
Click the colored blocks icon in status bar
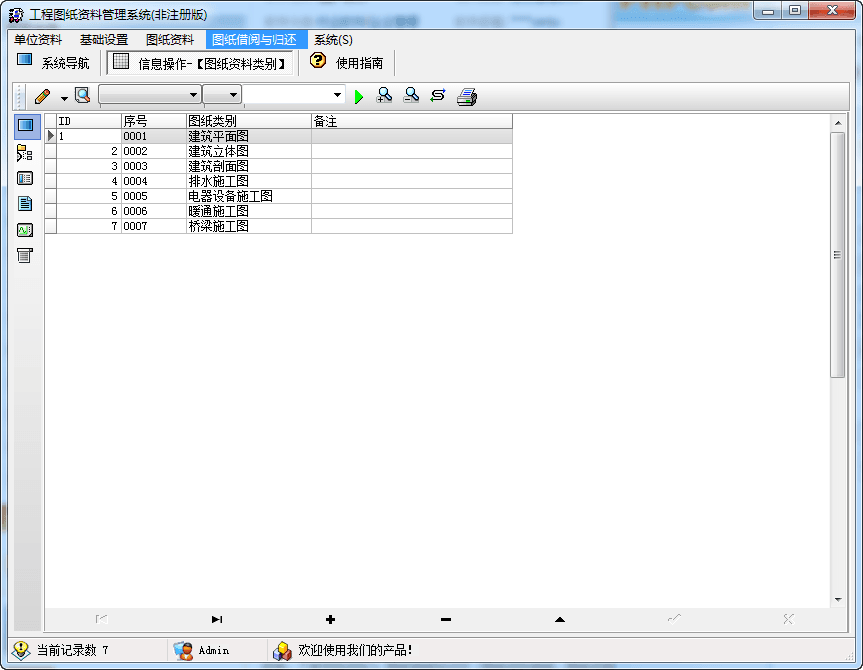pyautogui.click(x=282, y=651)
